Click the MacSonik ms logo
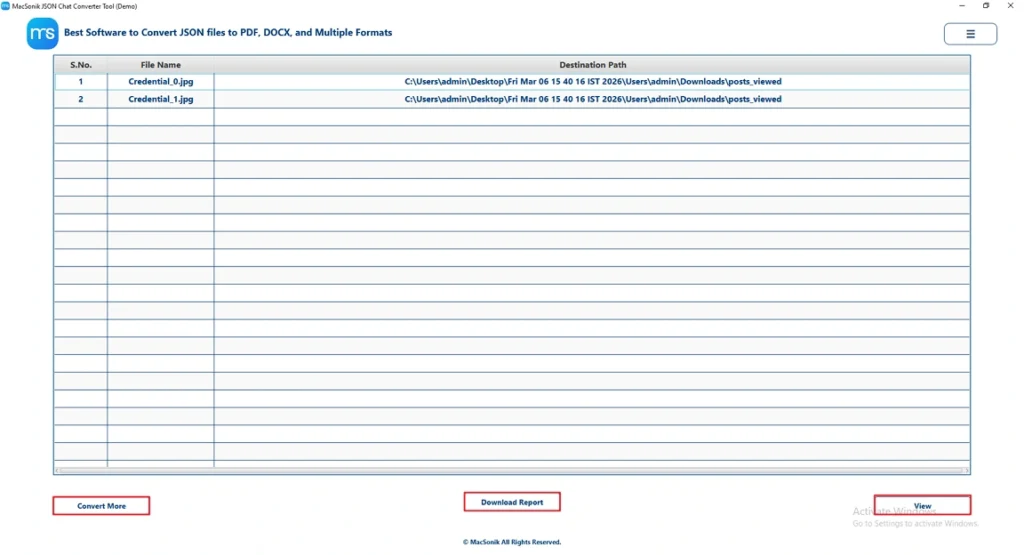1024x555 pixels. pos(42,33)
